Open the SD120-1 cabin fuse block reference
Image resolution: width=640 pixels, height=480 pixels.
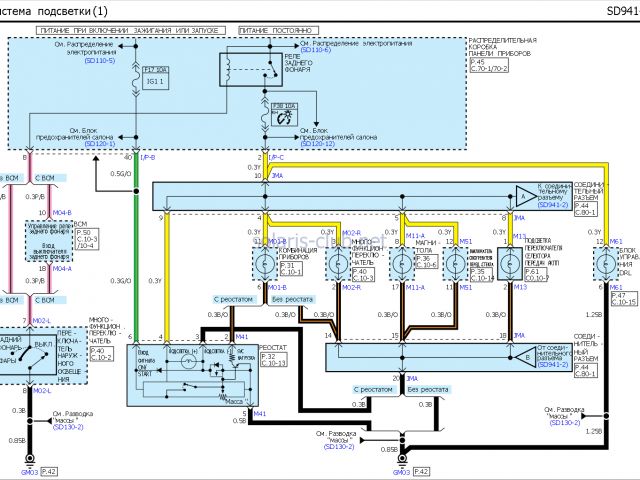click(x=100, y=144)
